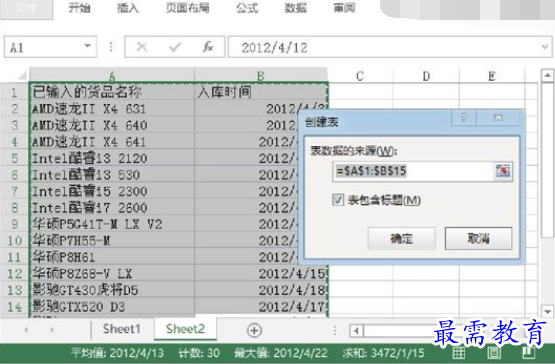The width and height of the screenshot is (555, 364).
Task: Select row 14 header
Action: point(14,307)
